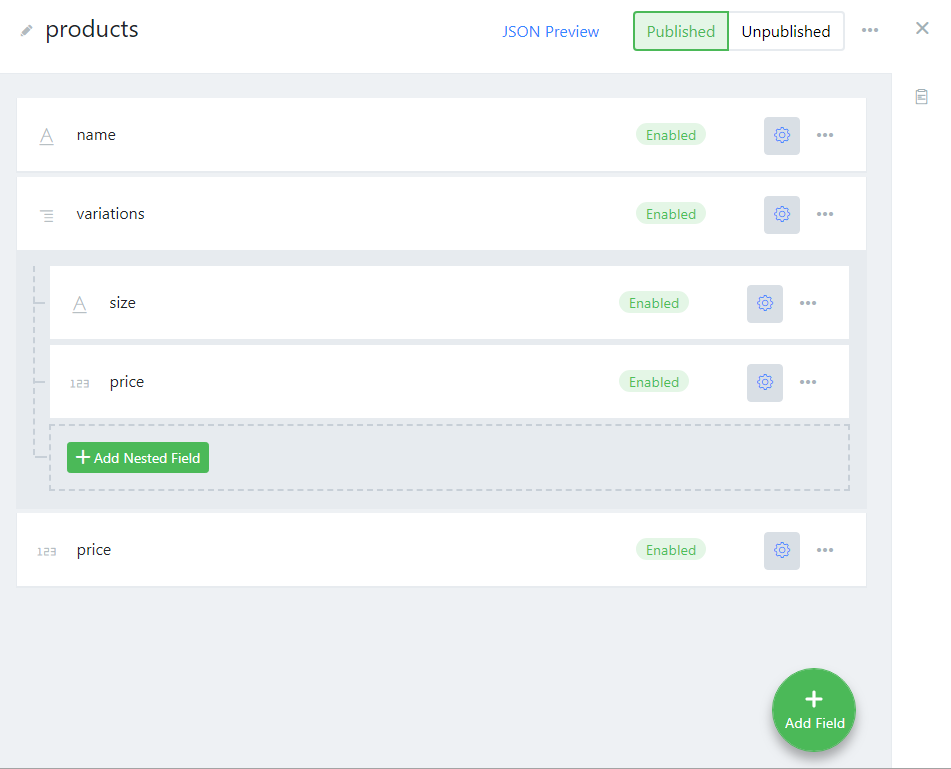
Task: Select the text type icon beside name
Action: 46,134
